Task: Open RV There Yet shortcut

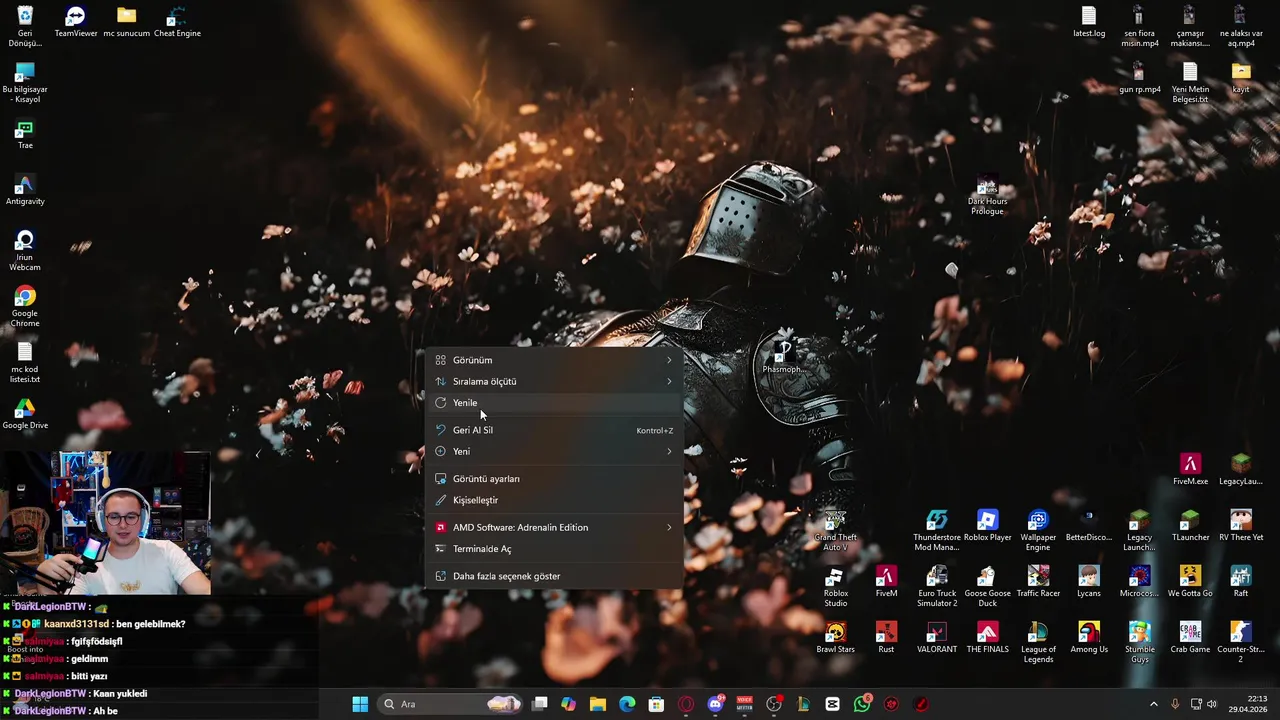Action: [x=1241, y=526]
